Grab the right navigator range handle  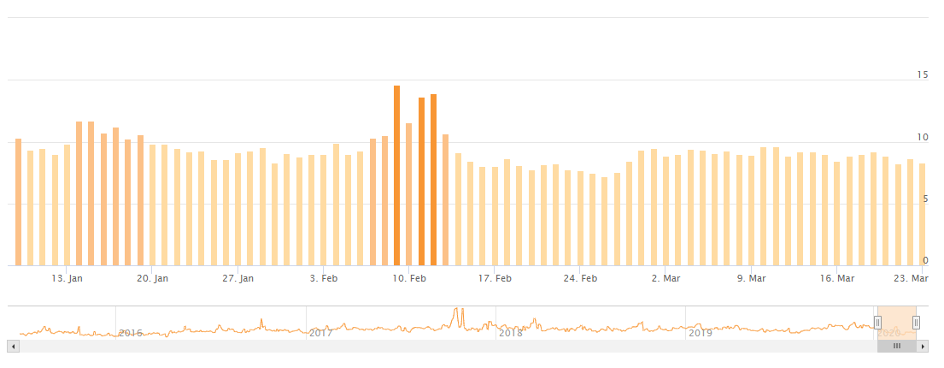(916, 323)
